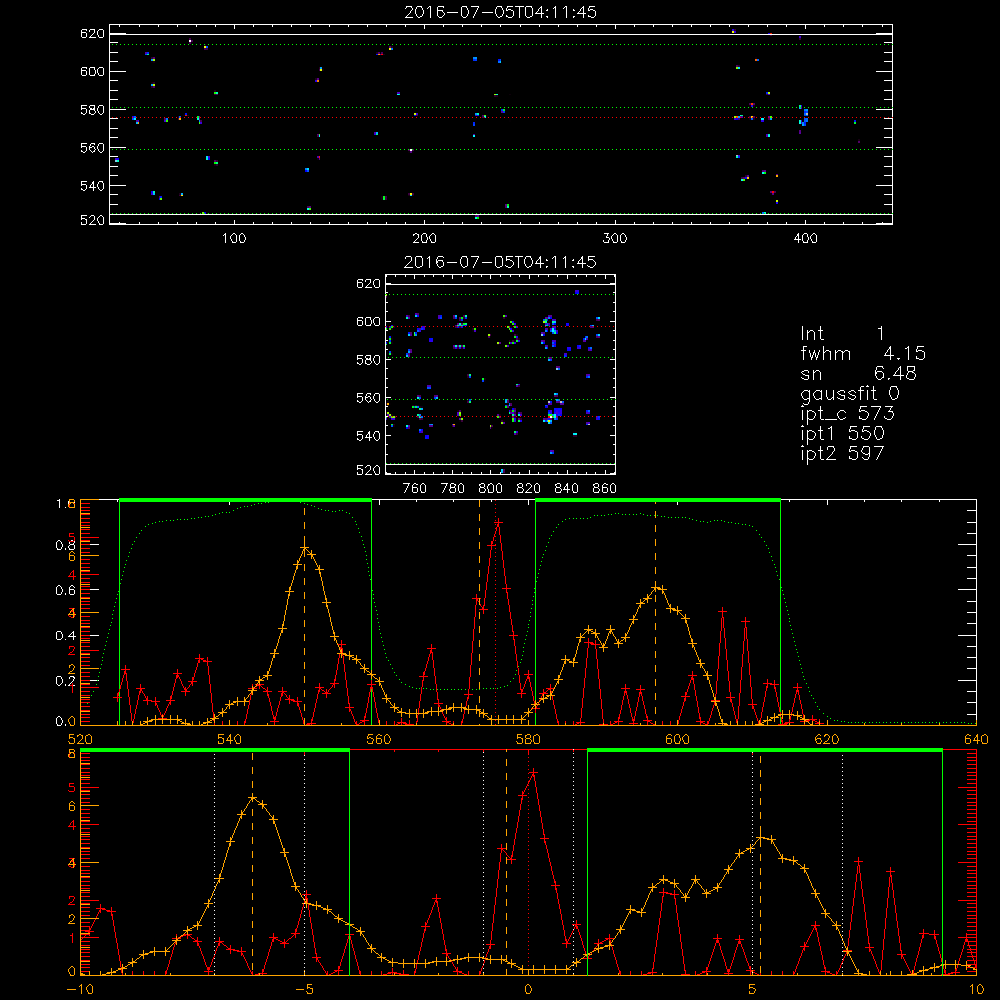Screen dimensions: 1000x1000
Task: Click the 'sn 6.48' annotation
Action: click(x=858, y=373)
